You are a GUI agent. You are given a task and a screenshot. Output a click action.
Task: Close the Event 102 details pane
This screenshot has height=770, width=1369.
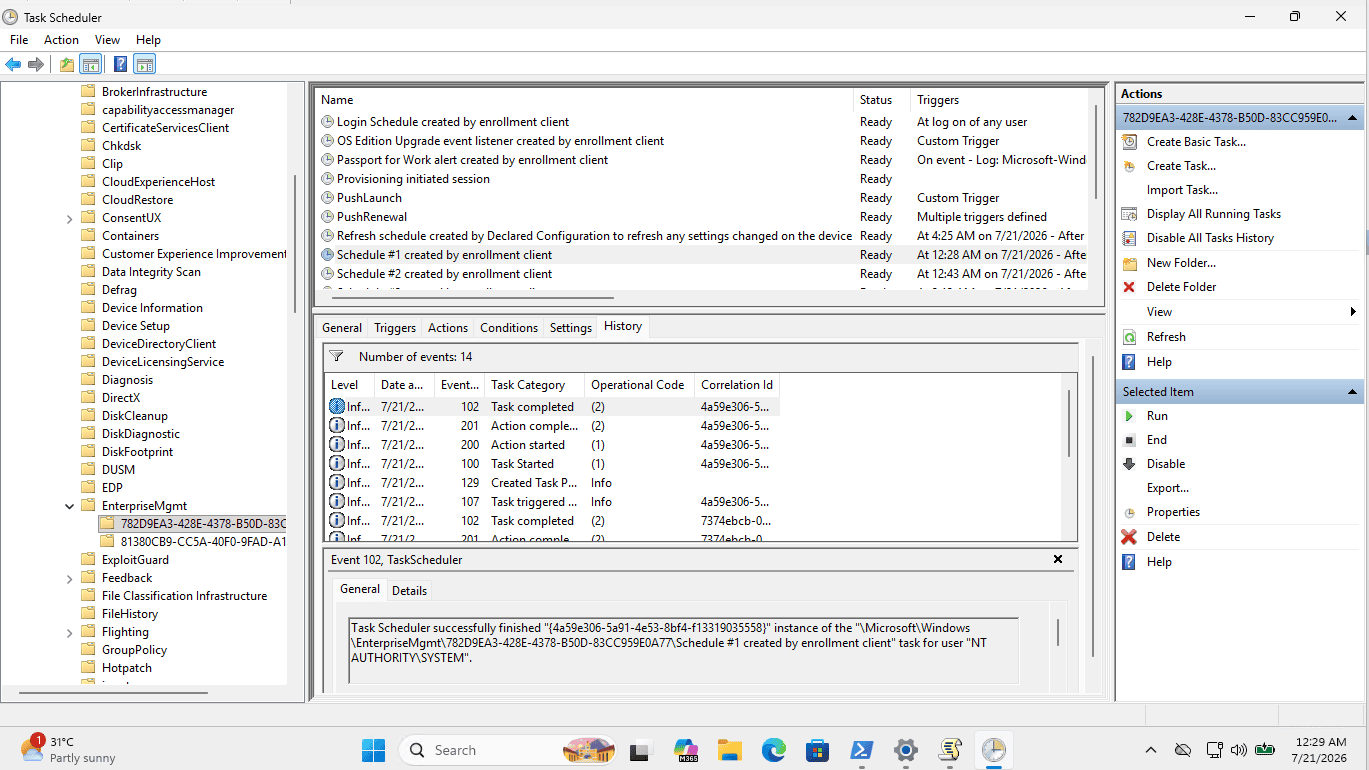pos(1058,559)
